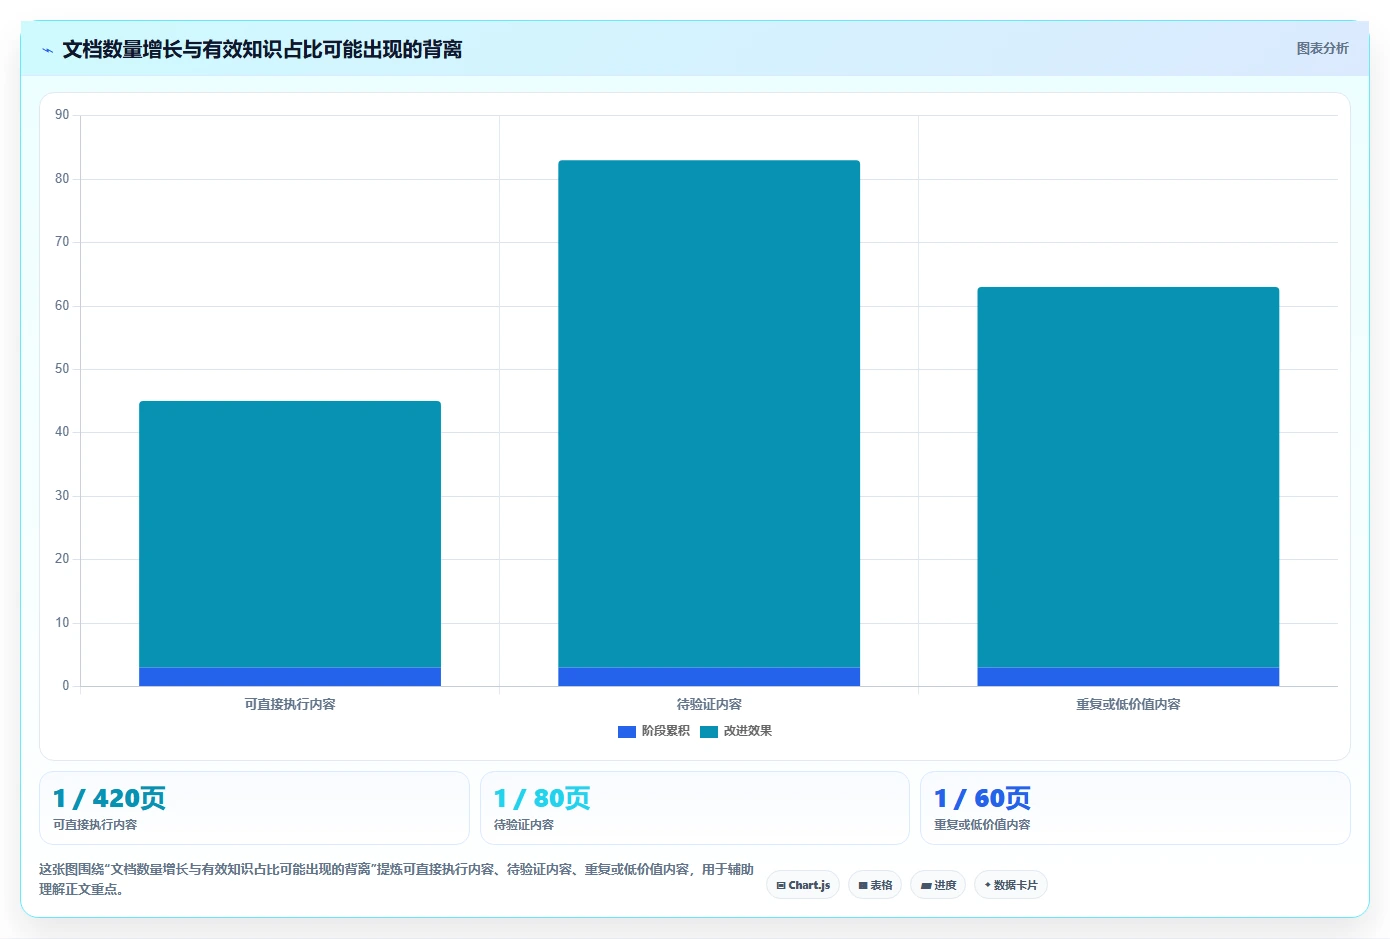Click the teal bar for 待验证内容
Image resolution: width=1390 pixels, height=939 pixels.
pyautogui.click(x=709, y=413)
